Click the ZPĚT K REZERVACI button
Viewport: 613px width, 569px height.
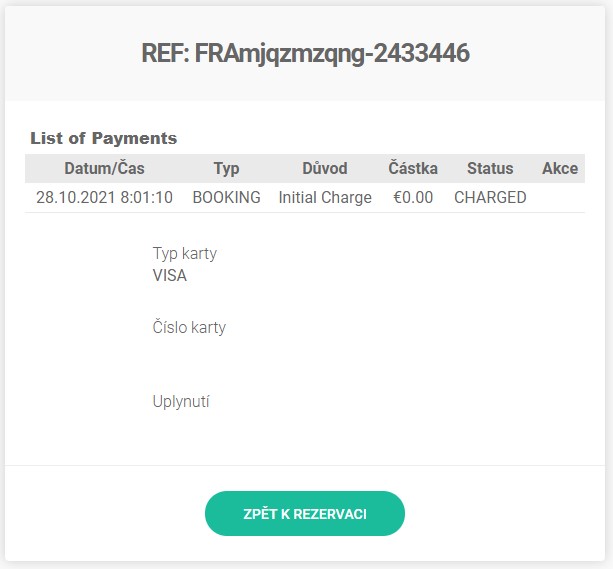(x=305, y=514)
